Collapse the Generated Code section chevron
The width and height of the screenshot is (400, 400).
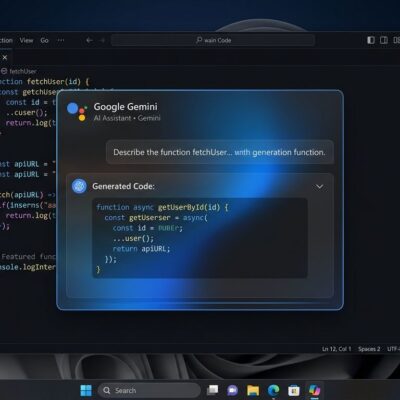(x=319, y=186)
